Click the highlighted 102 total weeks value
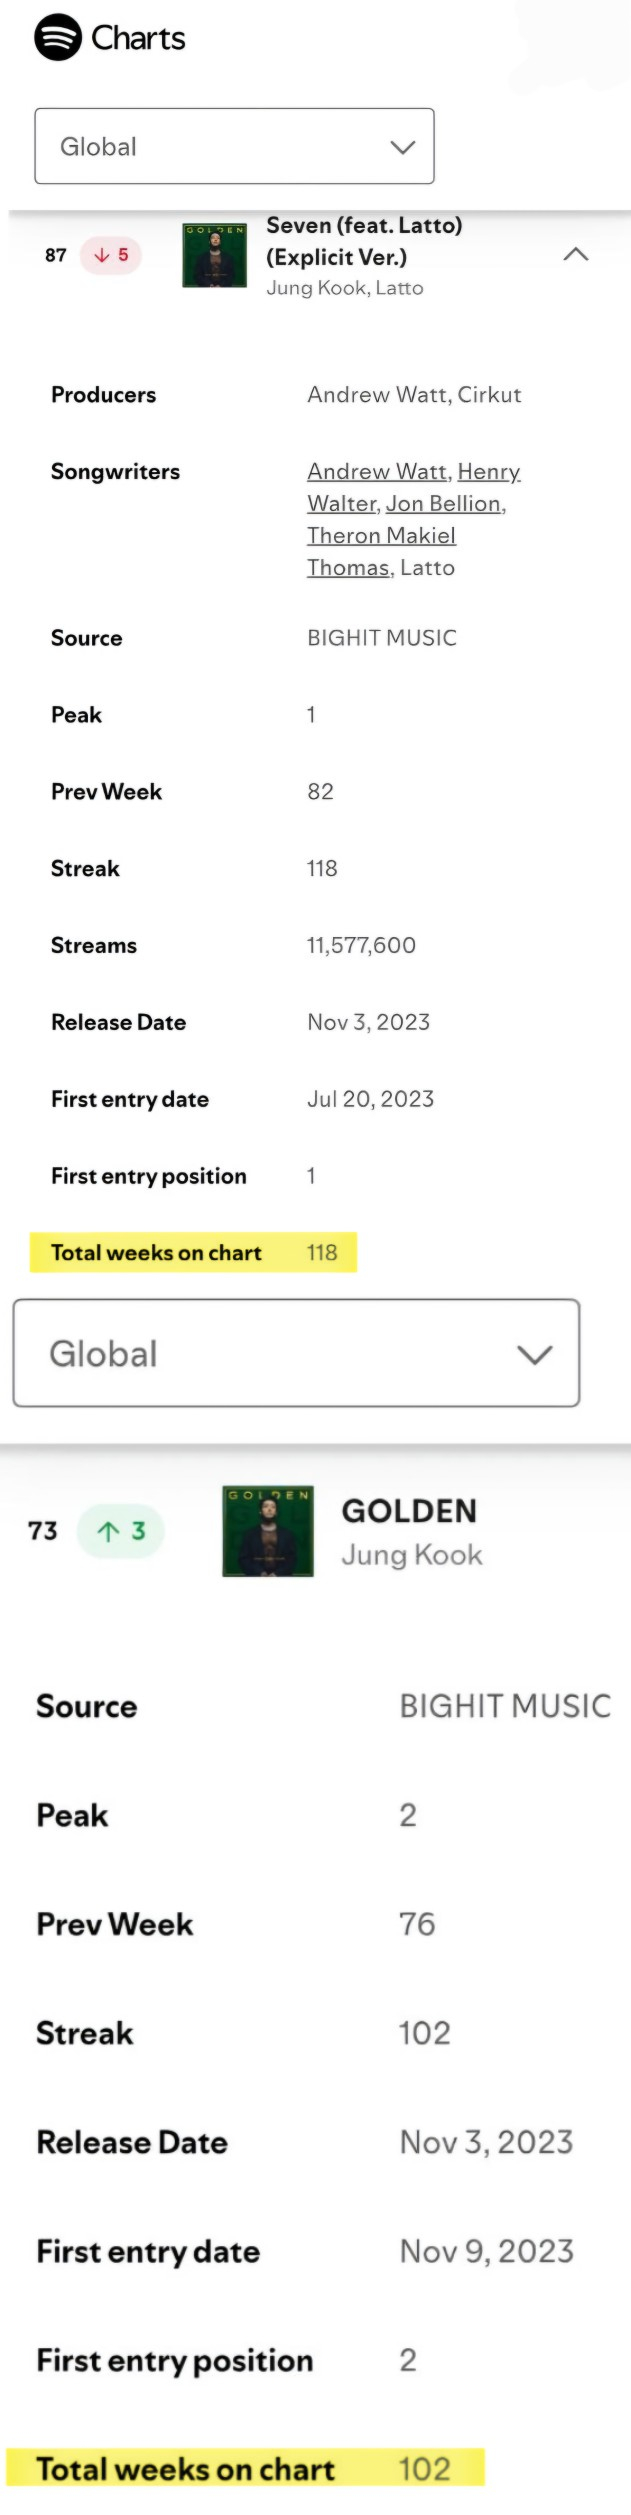This screenshot has height=2515, width=631. pyautogui.click(x=424, y=2469)
